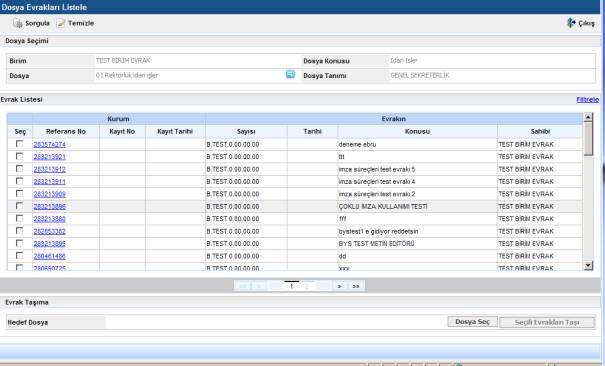Open reference link for 'BYS TEST METİN EDİTÖRÜ'
This screenshot has height=366, width=605.
(x=49, y=243)
